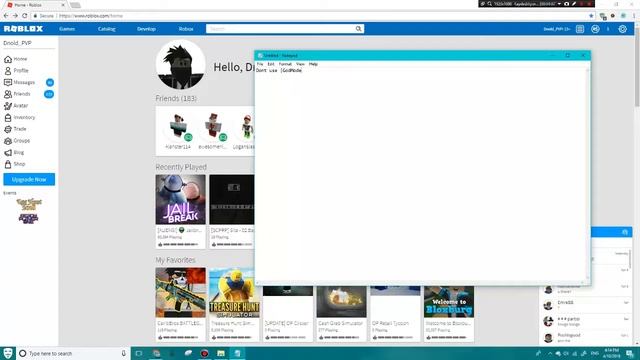The height and width of the screenshot is (360, 640).
Task: Open Robux in Roblox top navigation
Action: [186, 29]
